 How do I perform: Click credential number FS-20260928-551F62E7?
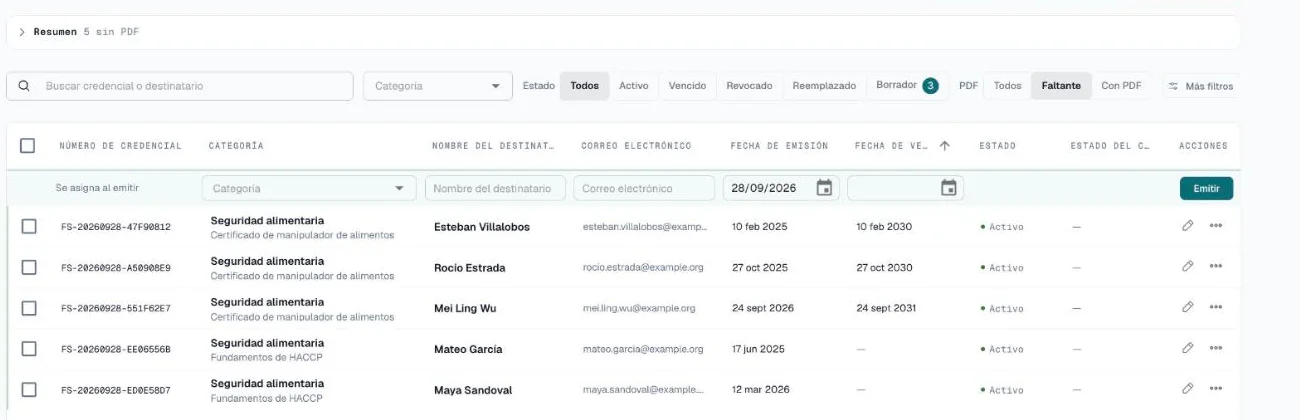click(116, 309)
